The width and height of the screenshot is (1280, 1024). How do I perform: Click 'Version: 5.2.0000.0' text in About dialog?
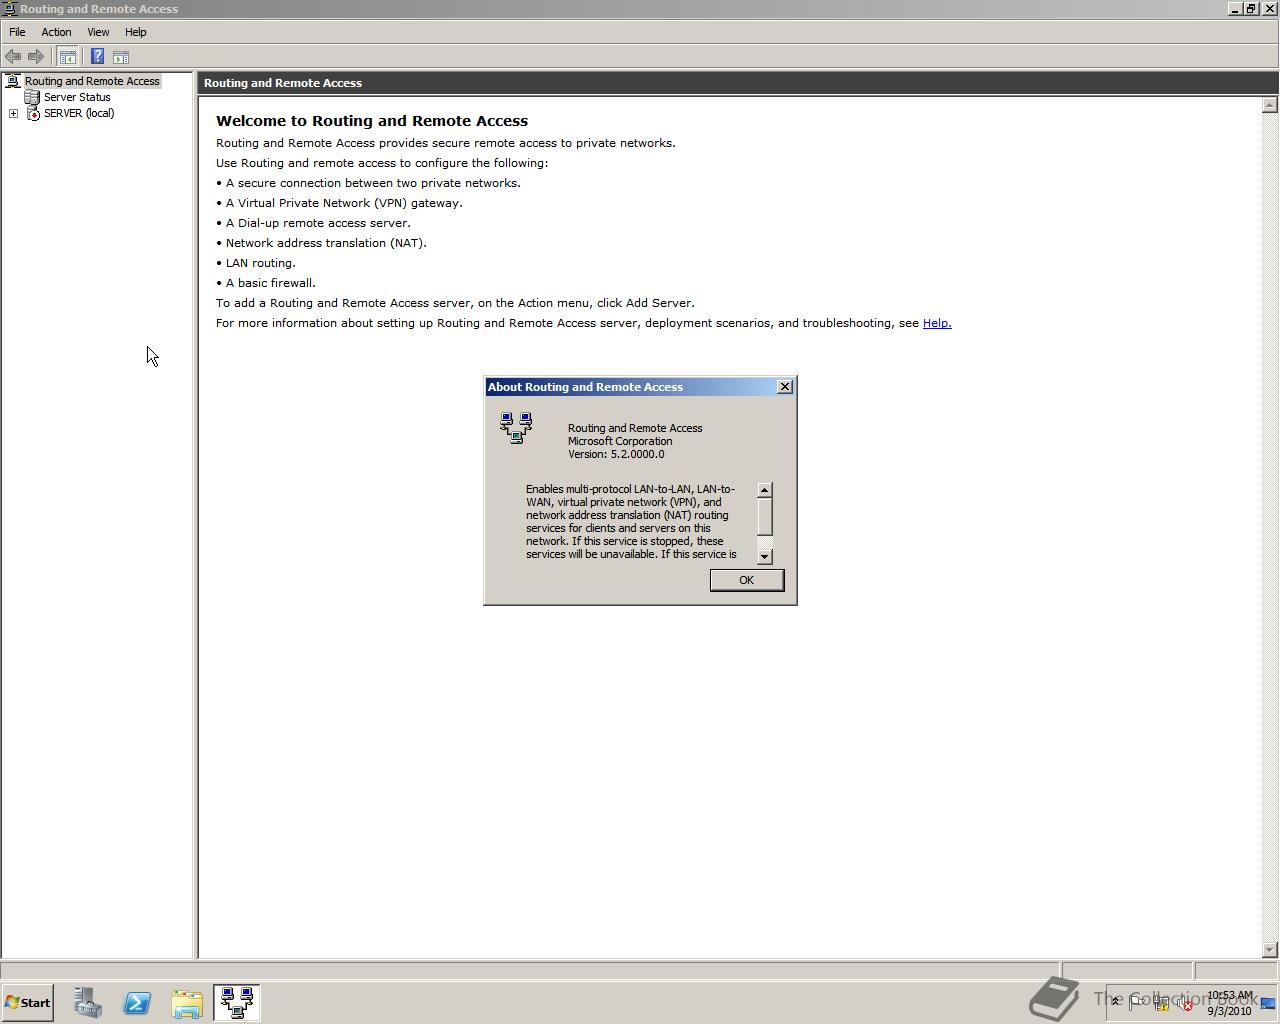pos(616,454)
